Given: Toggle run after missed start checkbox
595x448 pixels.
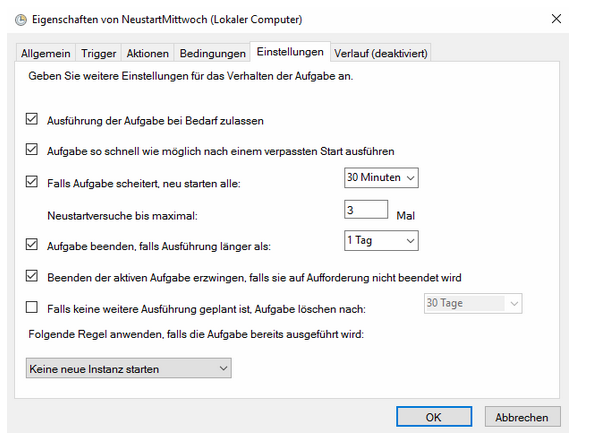Looking at the screenshot, I should coord(32,149).
